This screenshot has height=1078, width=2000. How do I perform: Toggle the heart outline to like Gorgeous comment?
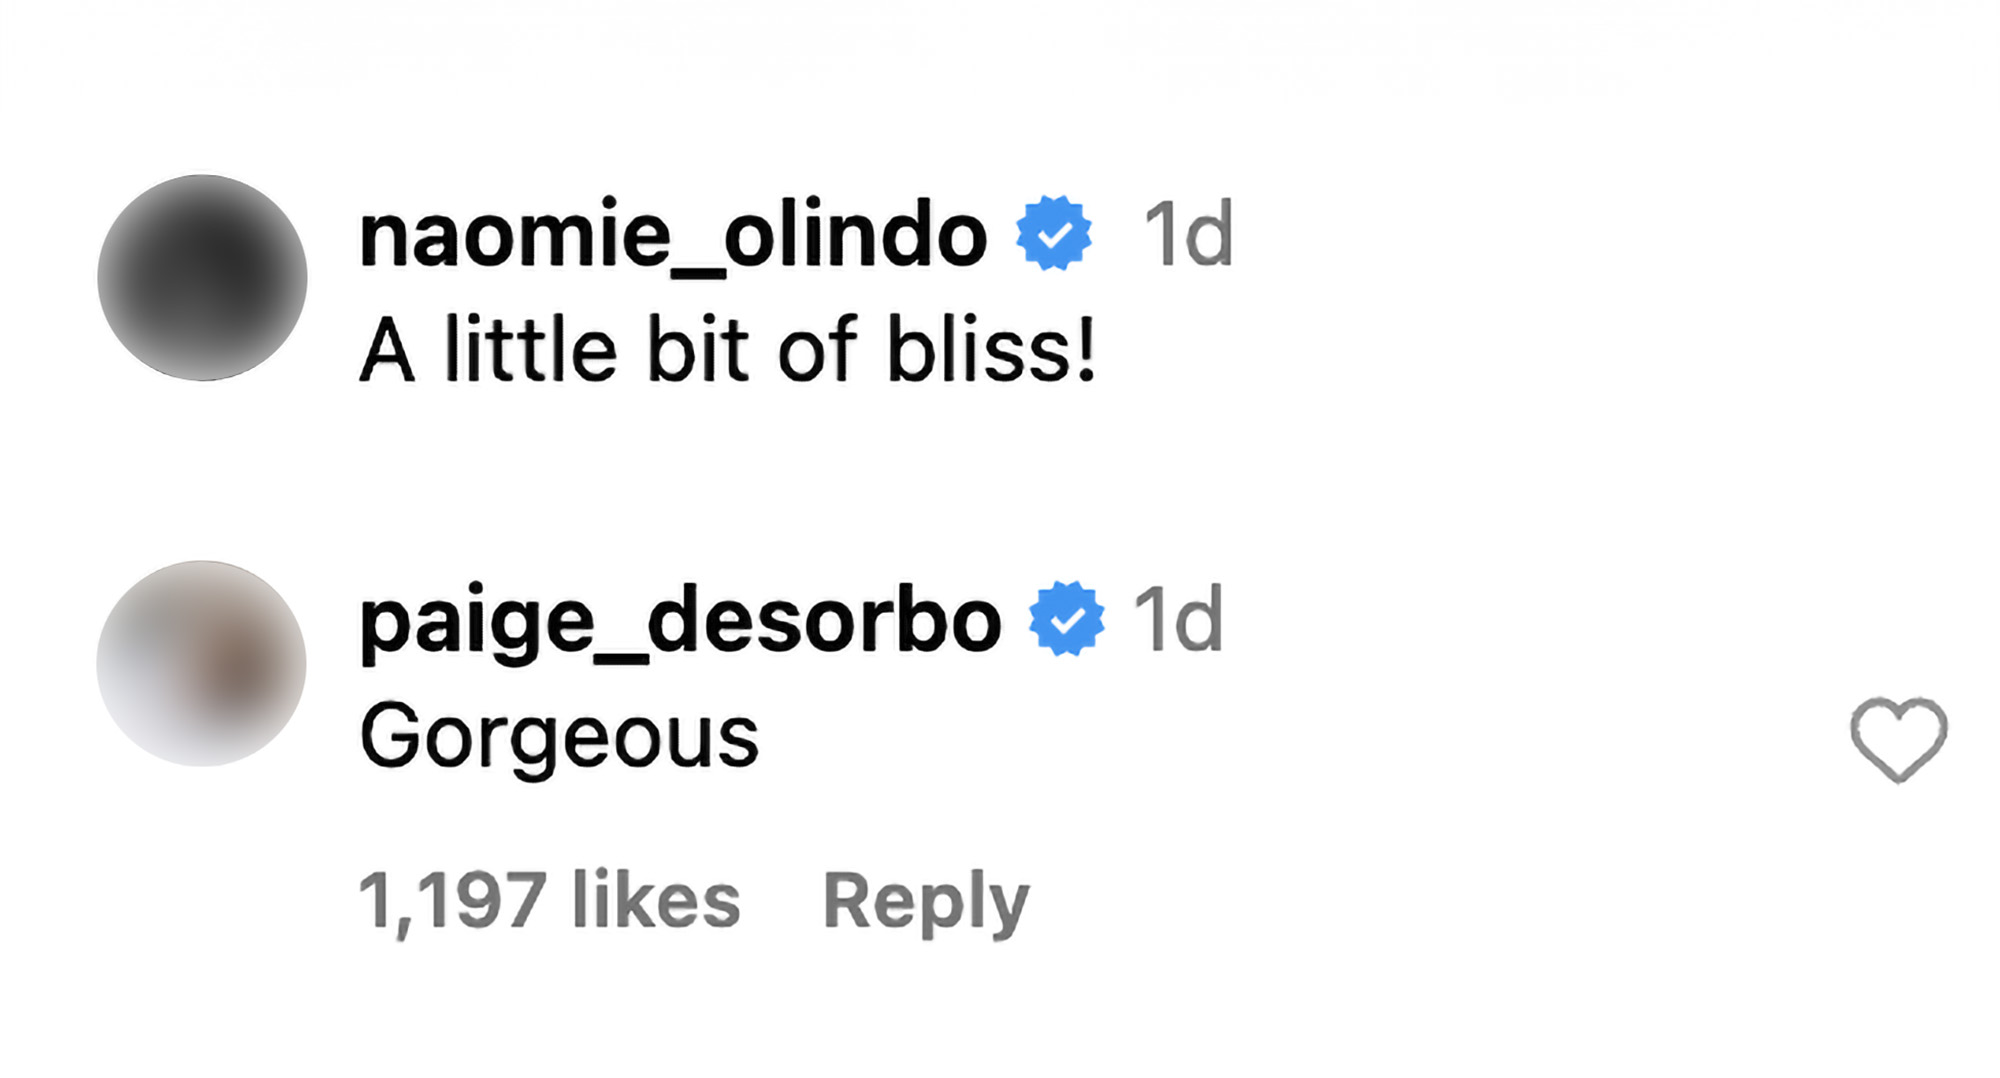coord(1897,739)
